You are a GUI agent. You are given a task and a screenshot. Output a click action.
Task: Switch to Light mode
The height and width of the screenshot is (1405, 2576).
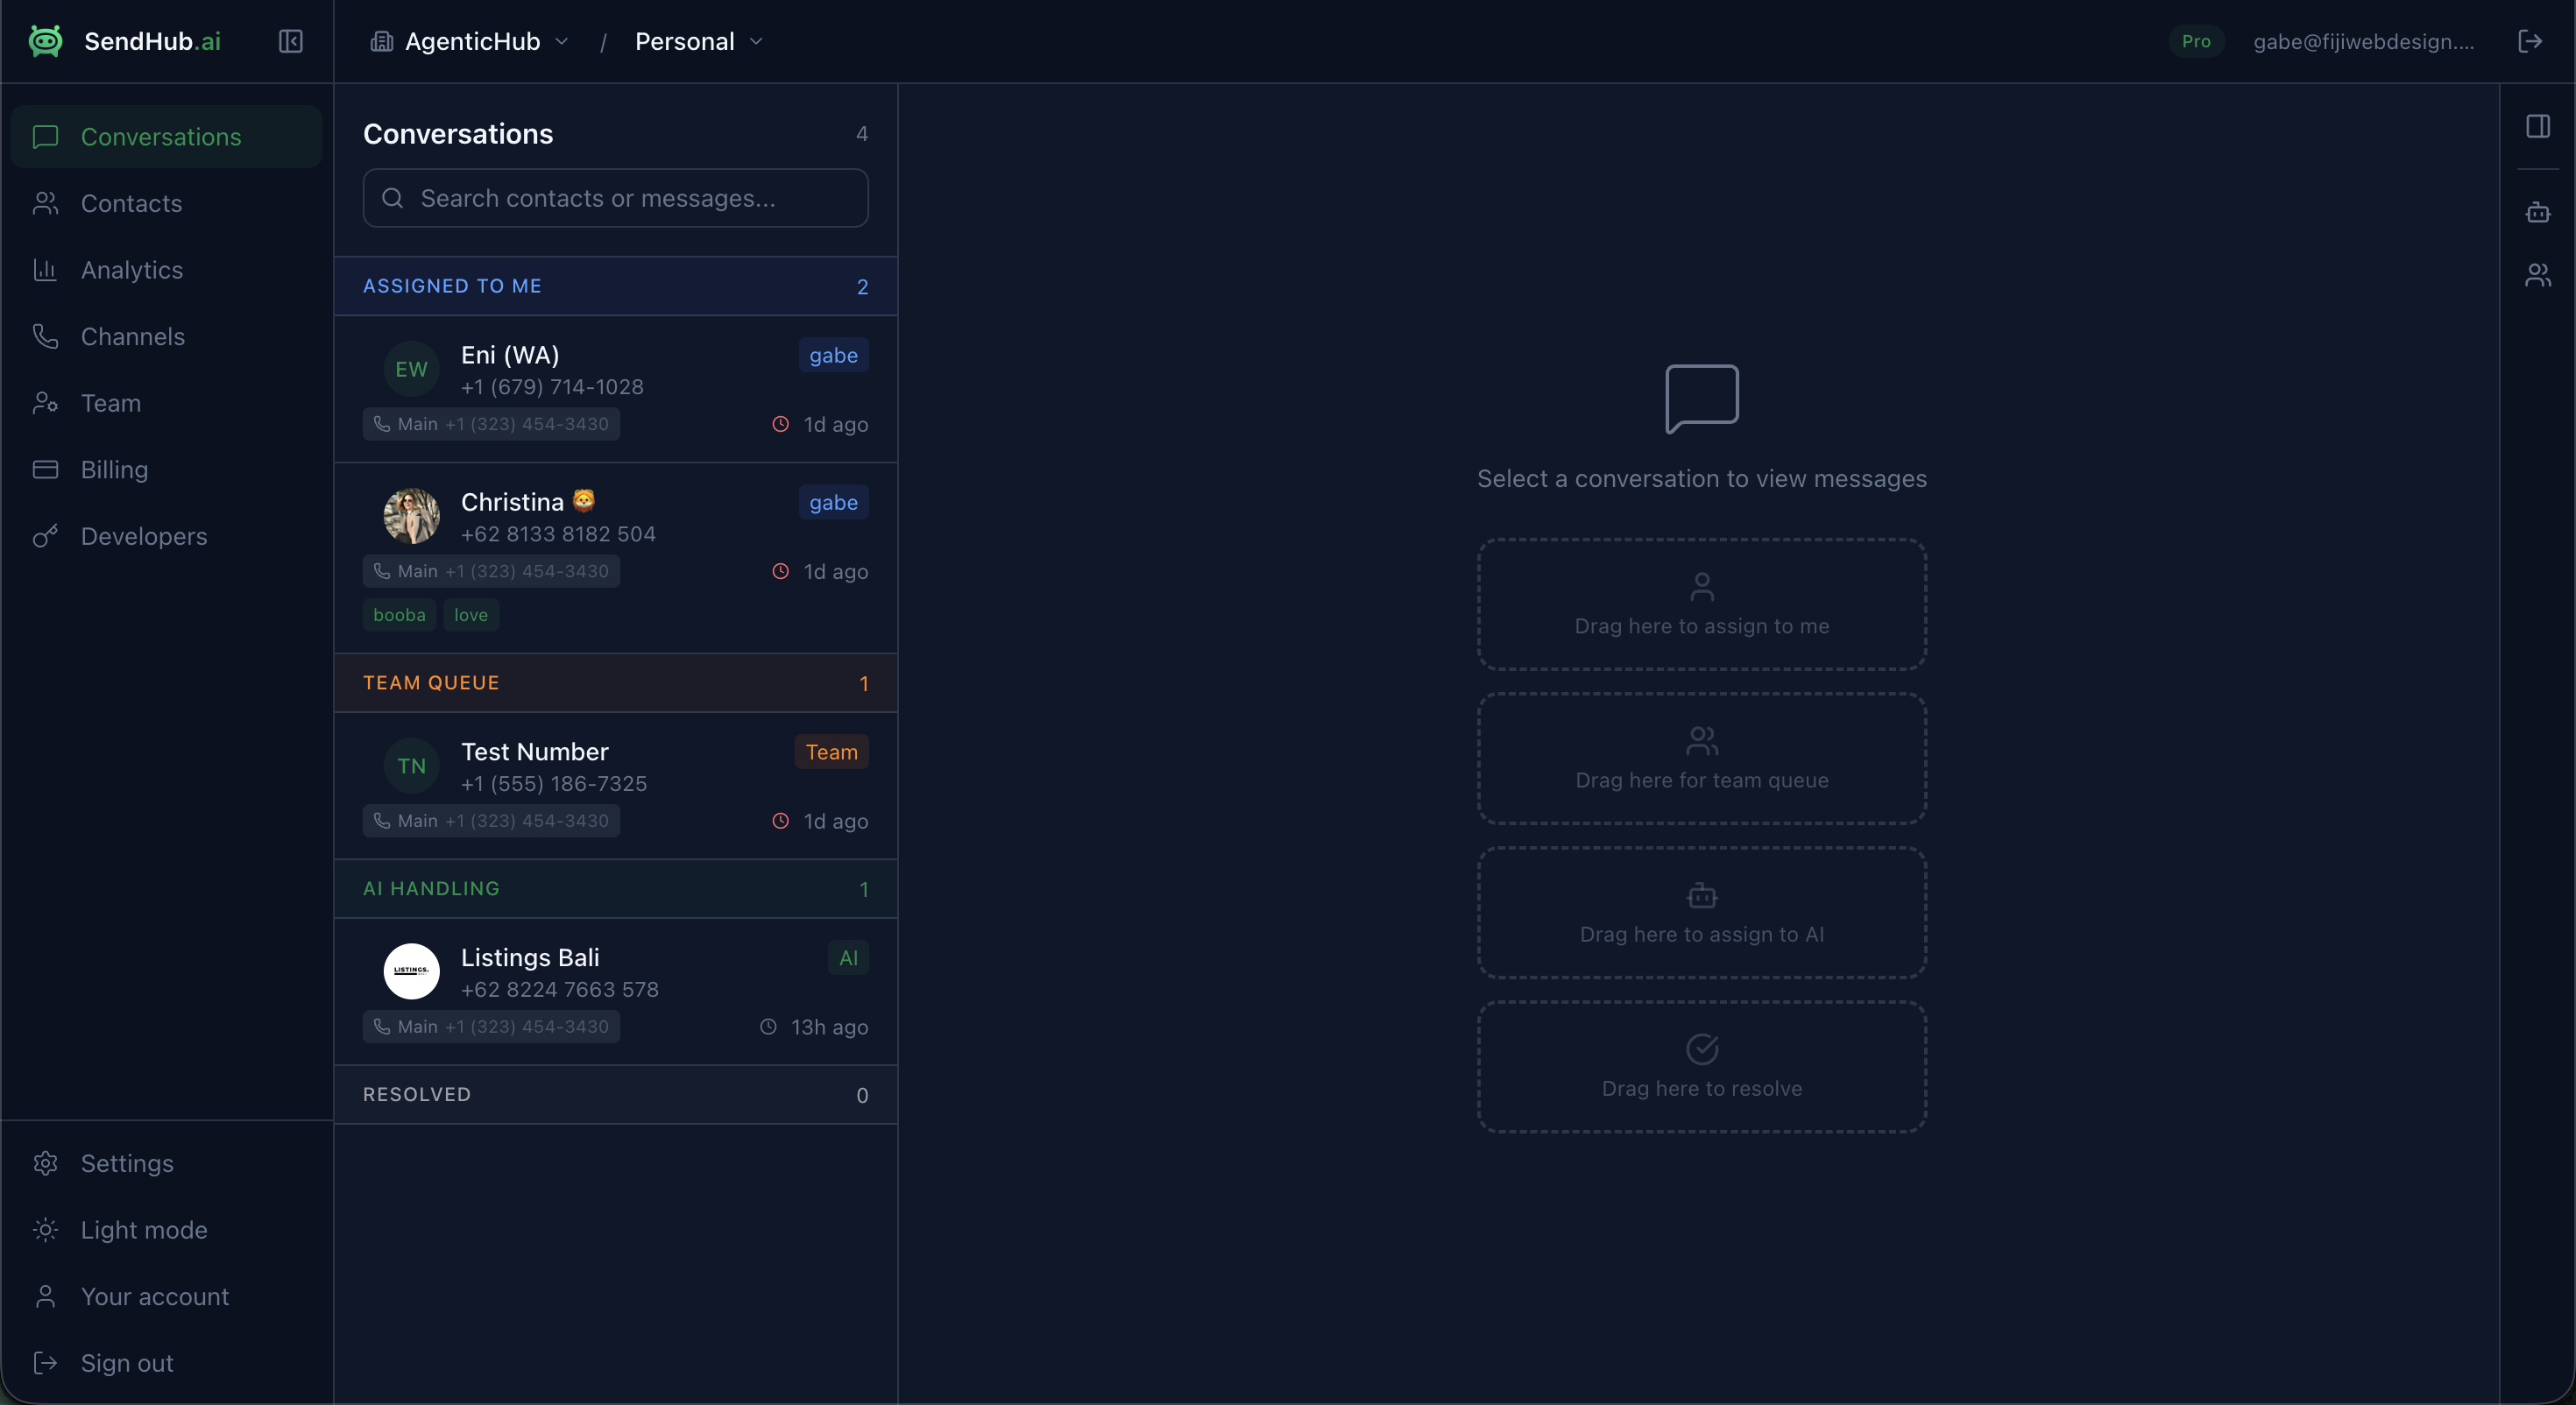(x=166, y=1229)
